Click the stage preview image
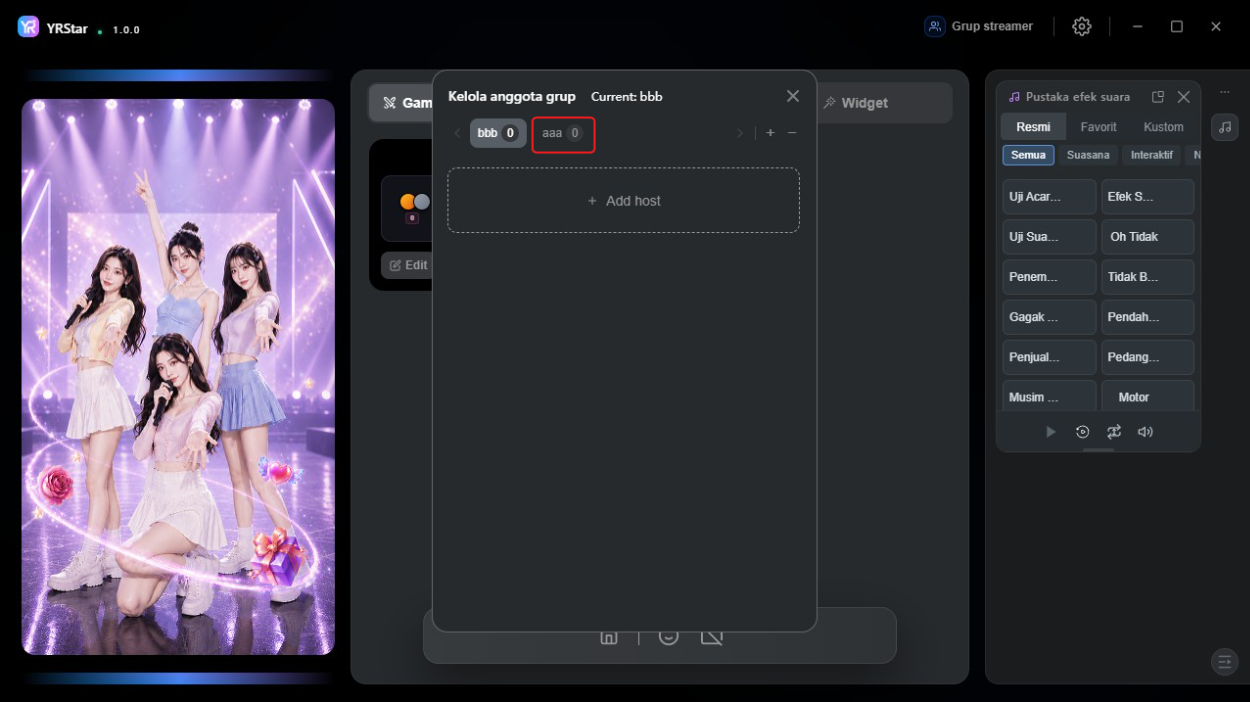Viewport: 1250px width, 702px height. [178, 377]
